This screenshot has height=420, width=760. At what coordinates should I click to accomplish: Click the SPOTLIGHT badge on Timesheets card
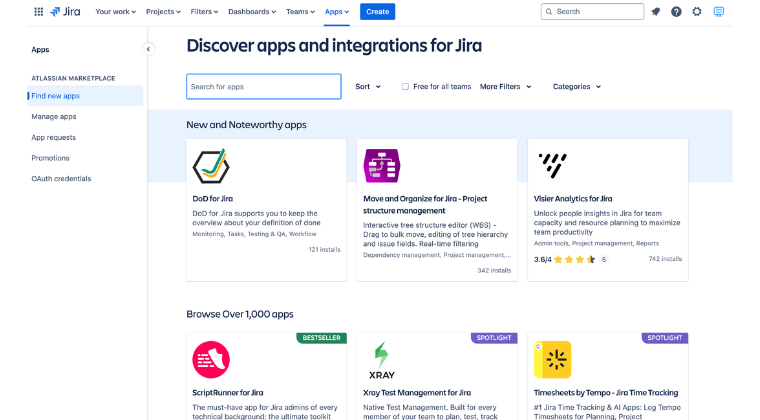tap(665, 338)
